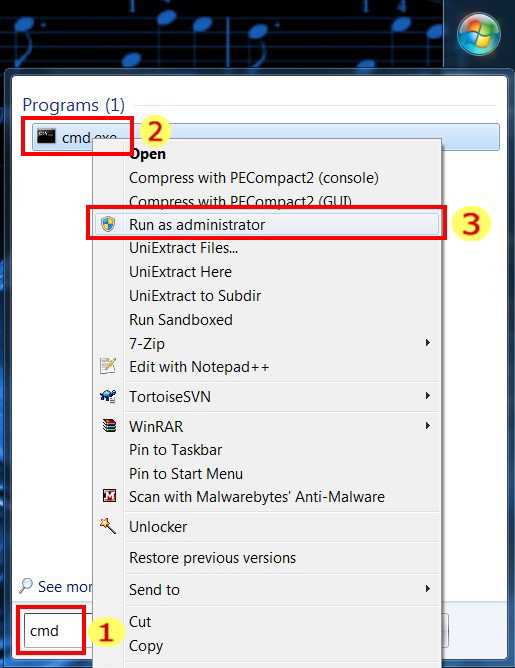This screenshot has width=515, height=668.
Task: Select Run Sandboxed entry
Action: (181, 320)
